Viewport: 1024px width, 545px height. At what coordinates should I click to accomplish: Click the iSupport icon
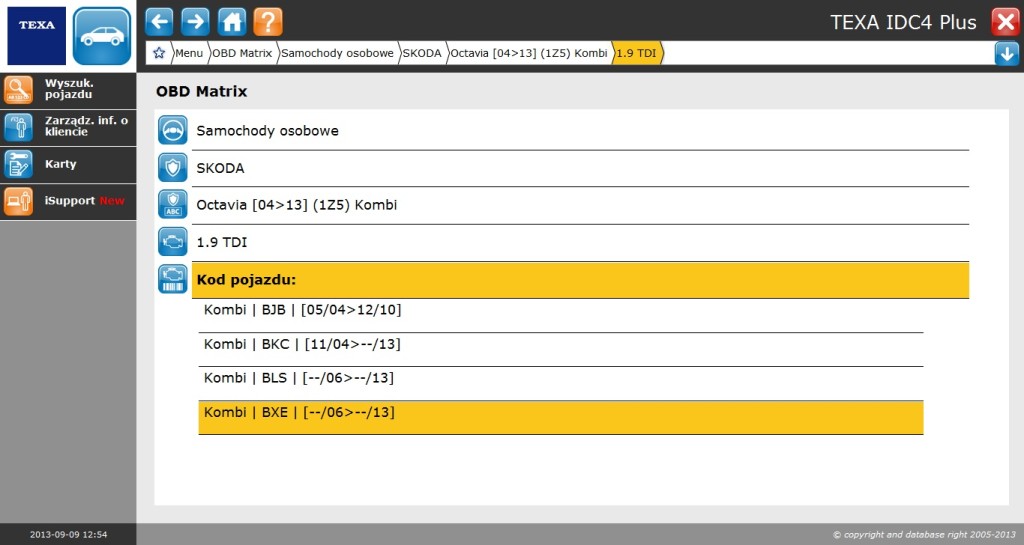click(18, 201)
